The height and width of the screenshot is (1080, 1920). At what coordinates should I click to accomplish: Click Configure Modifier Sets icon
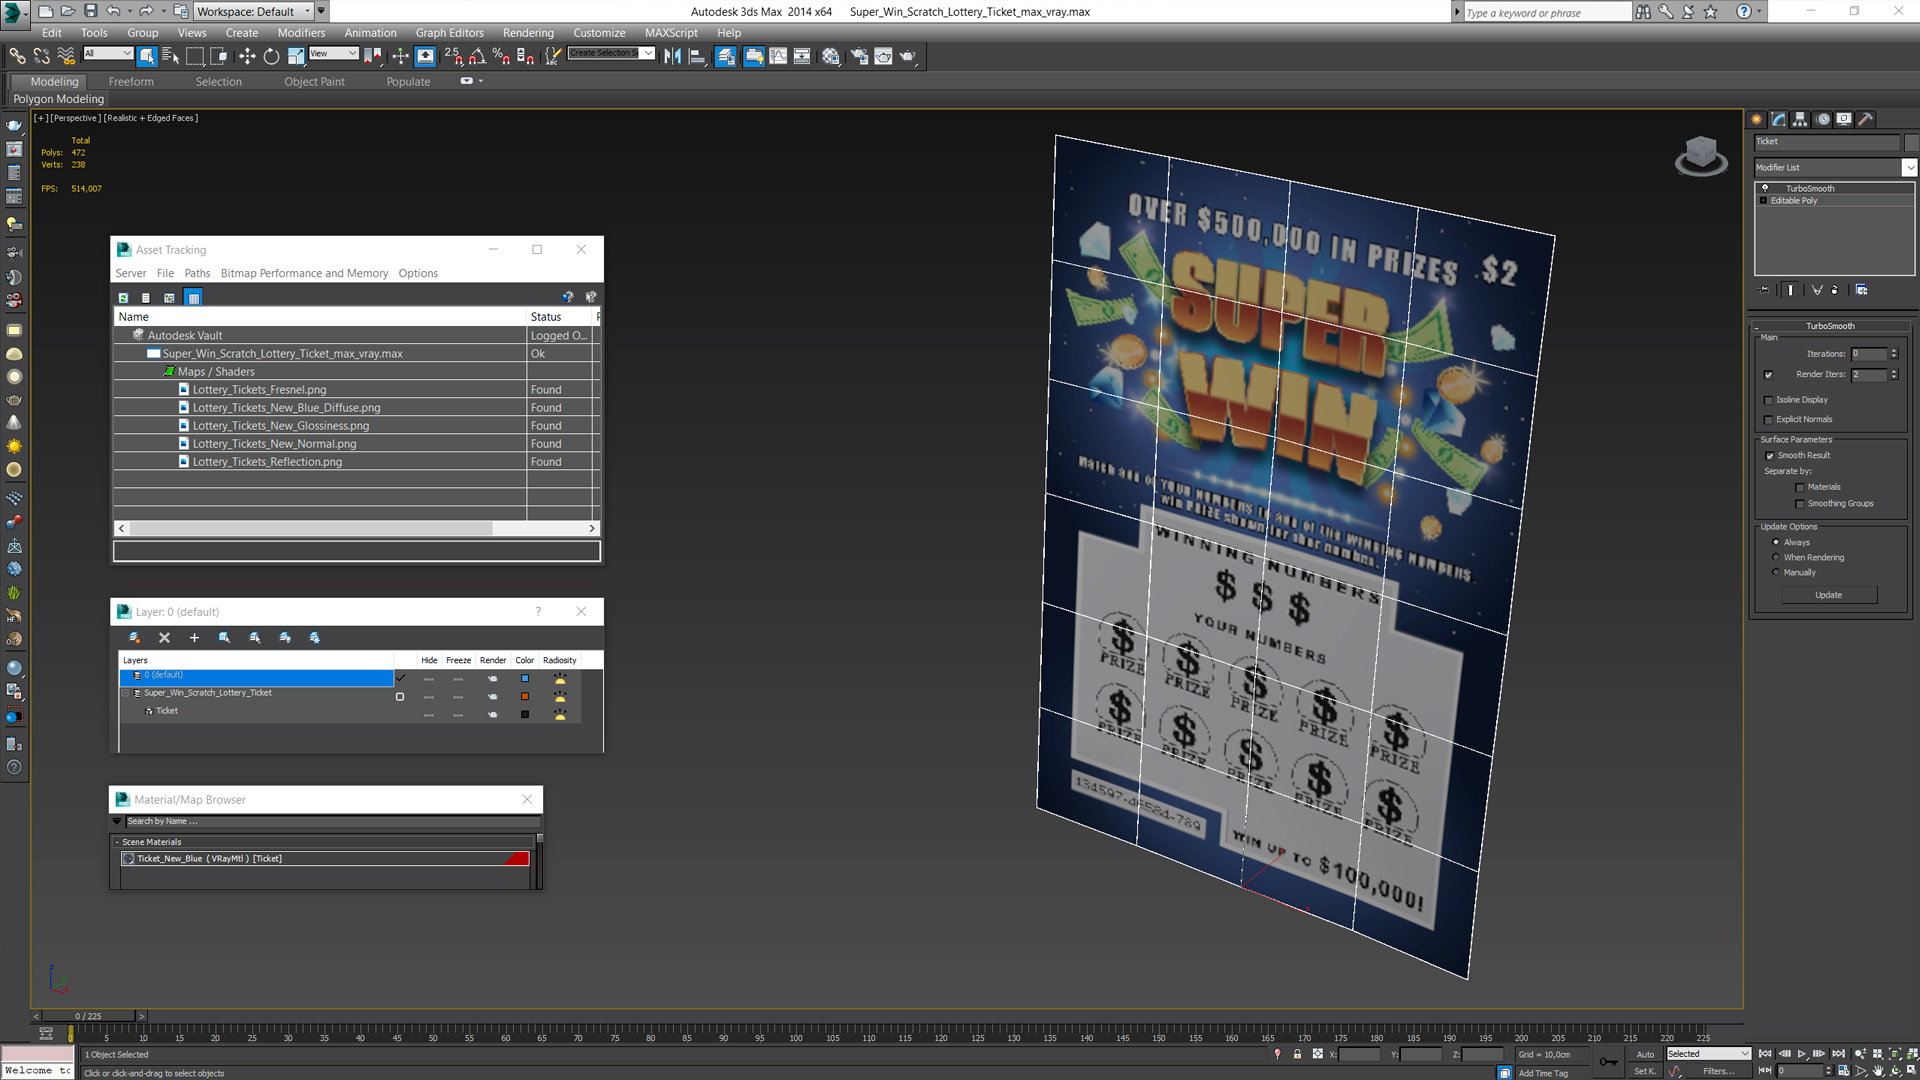click(1861, 290)
